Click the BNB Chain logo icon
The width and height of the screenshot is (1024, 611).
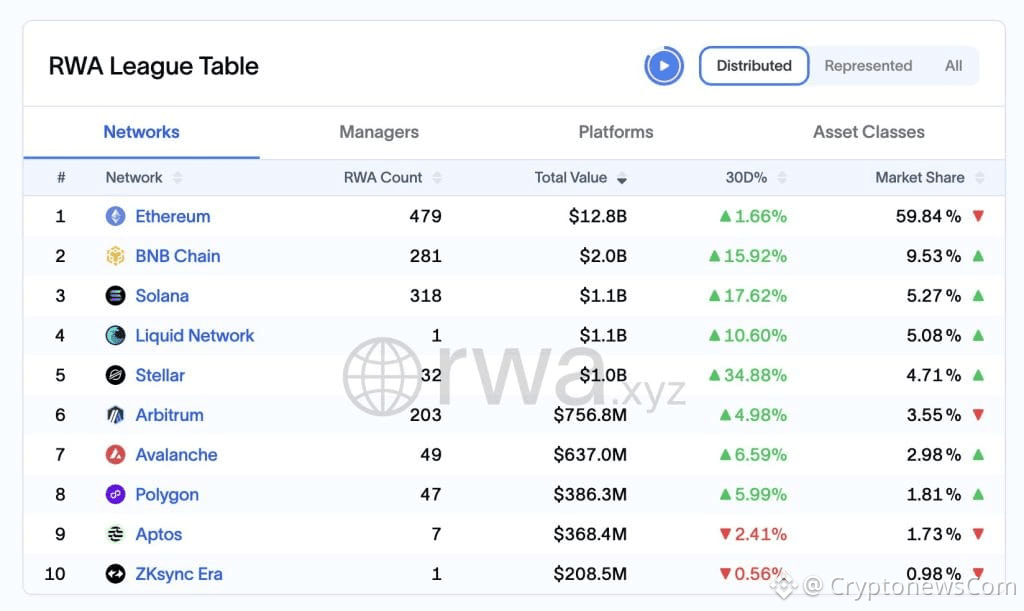tap(116, 256)
